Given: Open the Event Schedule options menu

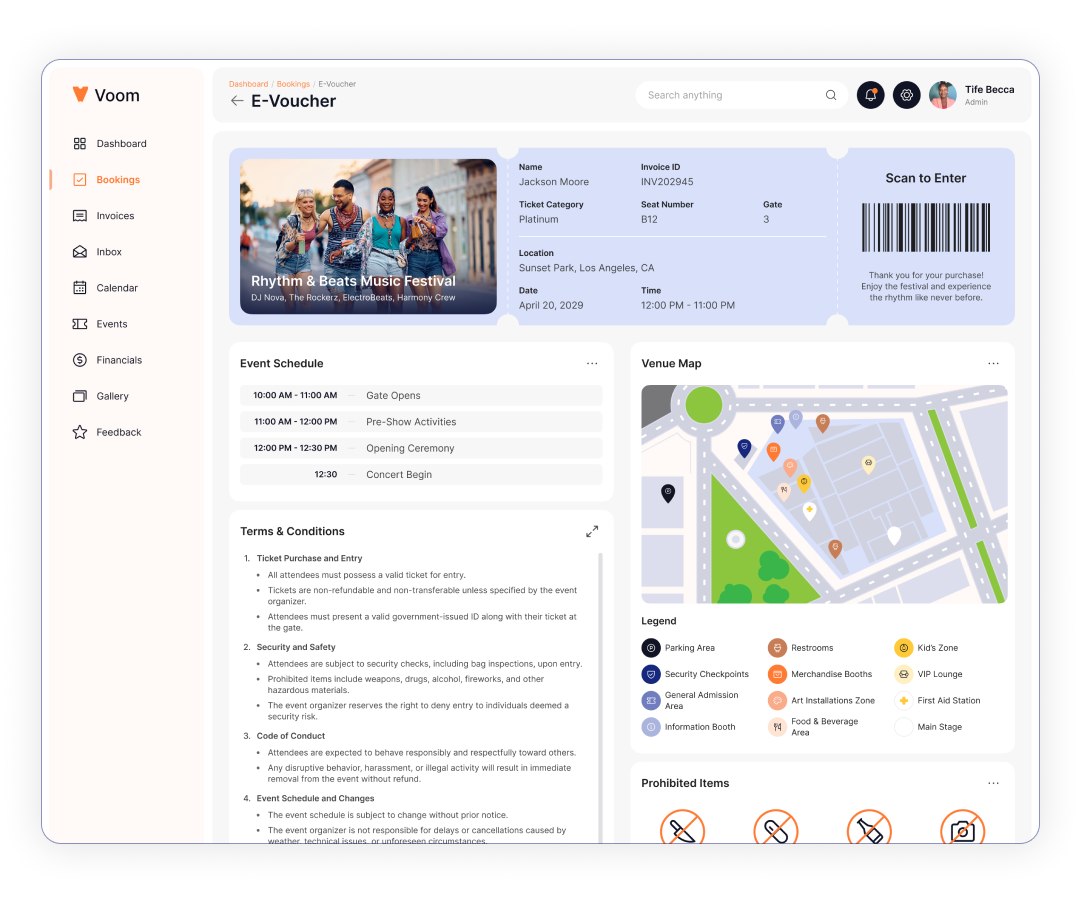Looking at the screenshot, I should (x=592, y=363).
